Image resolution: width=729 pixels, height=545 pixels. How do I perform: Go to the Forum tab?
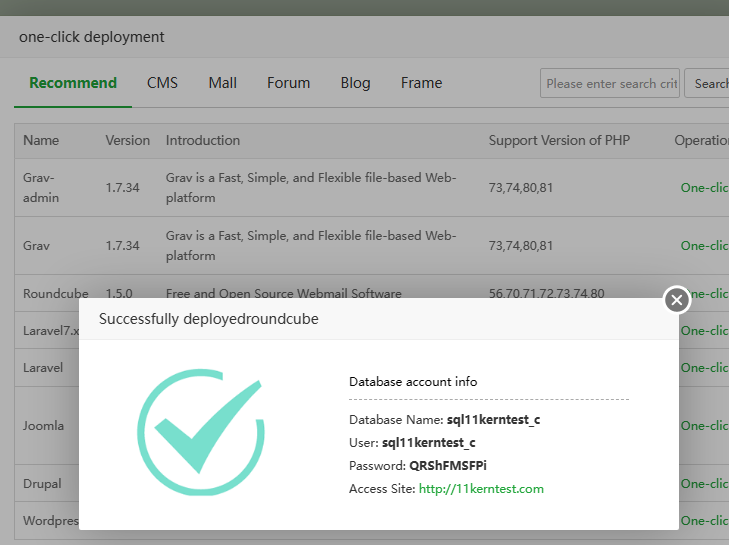click(288, 83)
